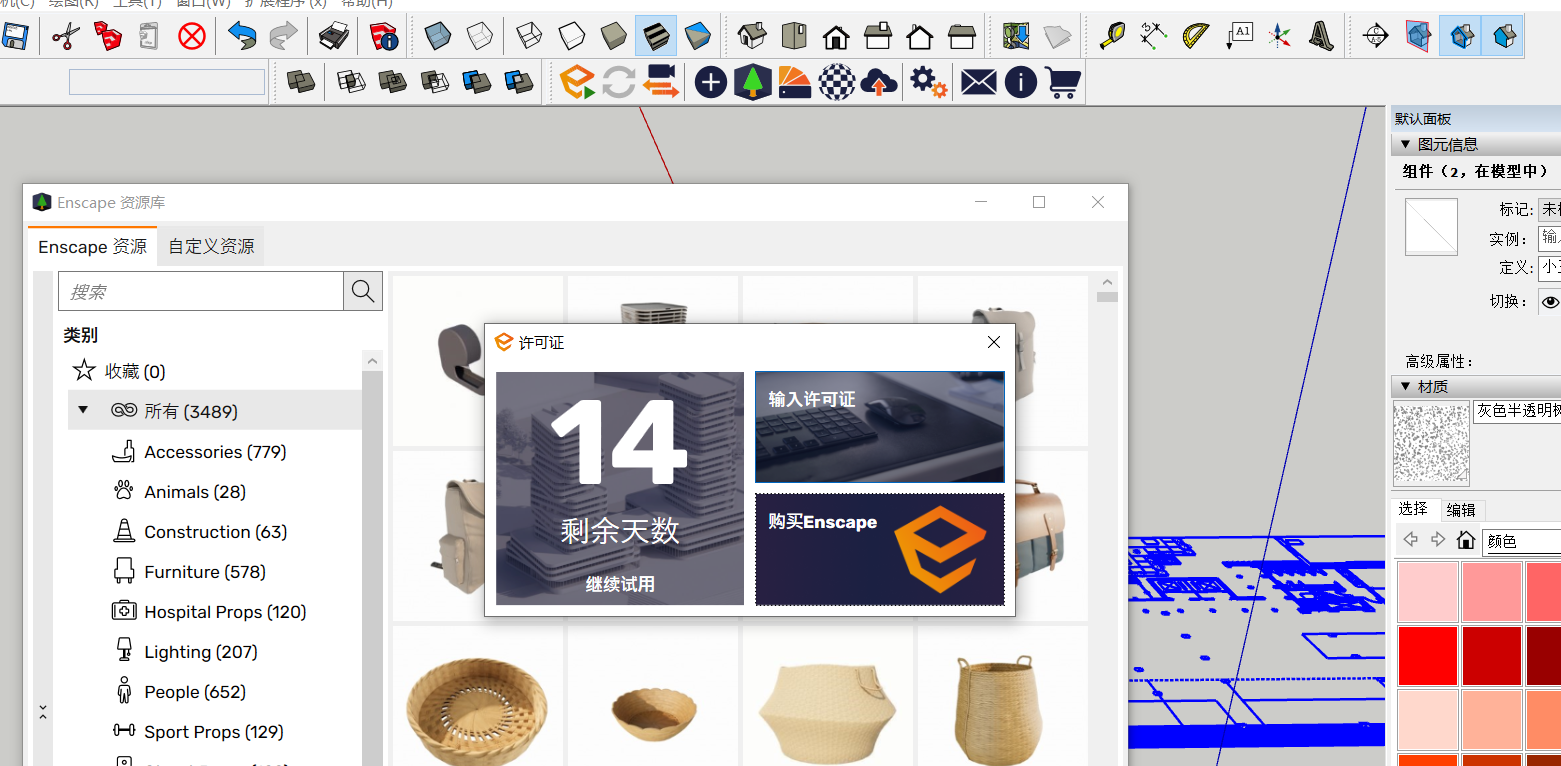
Task: Select the Section Plane tool
Action: pos(1376,37)
